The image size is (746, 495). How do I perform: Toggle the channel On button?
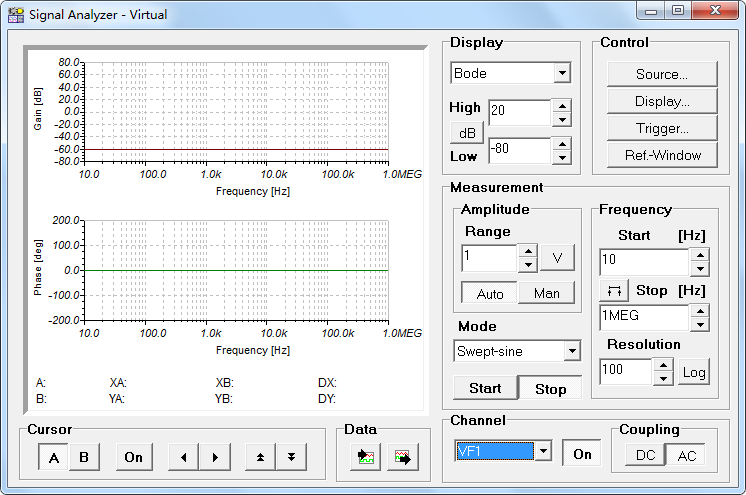coord(582,454)
